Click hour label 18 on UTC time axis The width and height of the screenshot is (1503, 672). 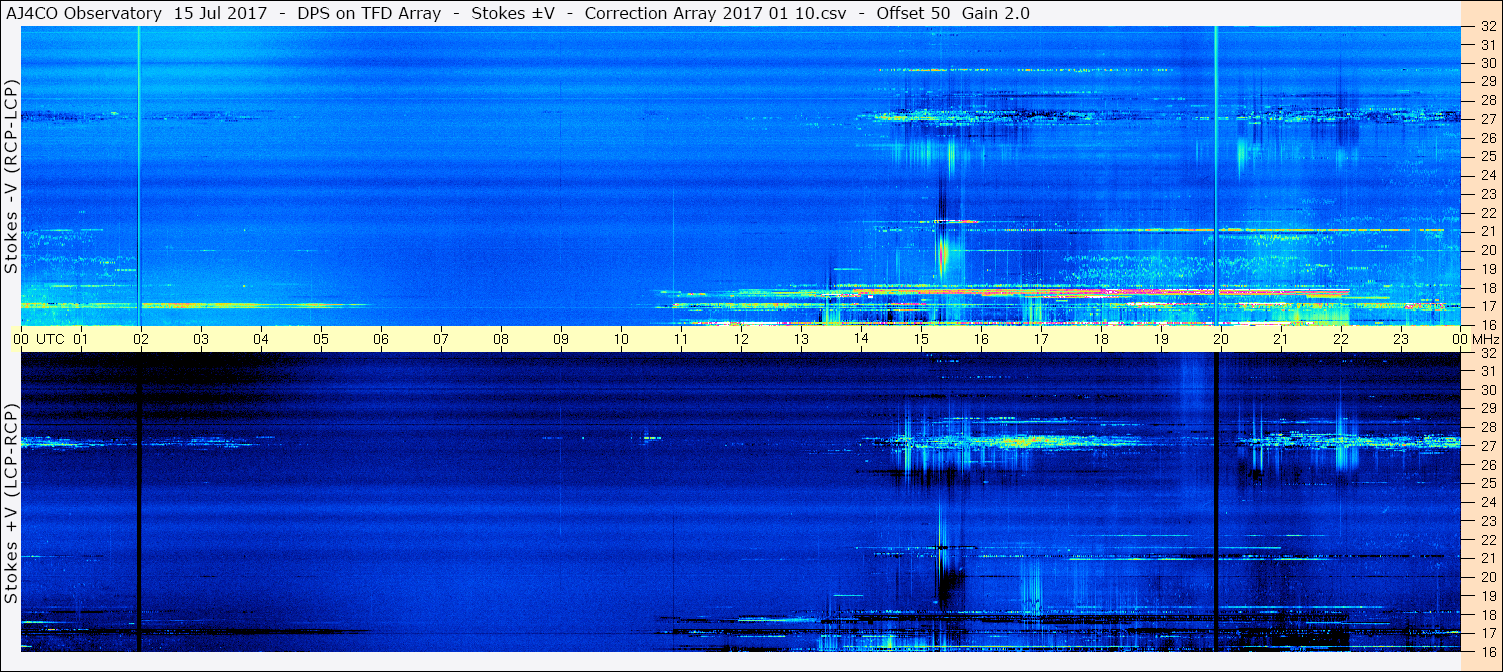click(x=1101, y=339)
